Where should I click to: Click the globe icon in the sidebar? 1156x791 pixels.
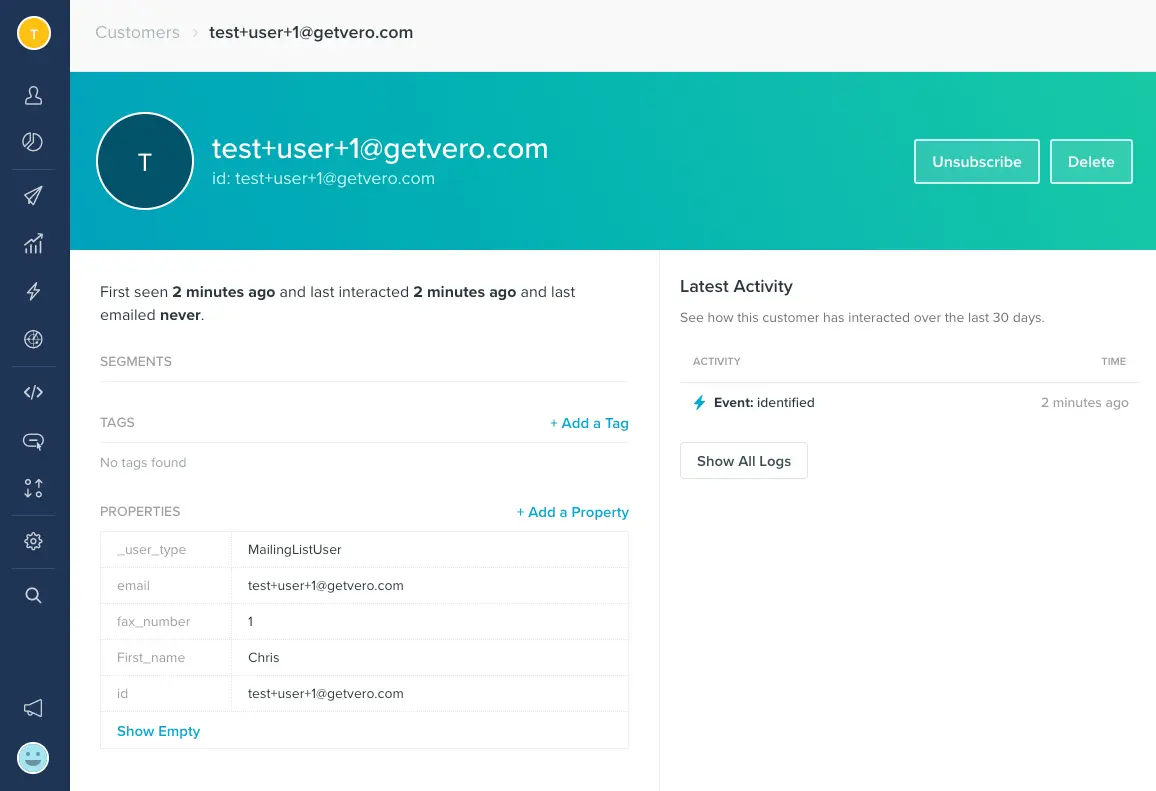33,340
